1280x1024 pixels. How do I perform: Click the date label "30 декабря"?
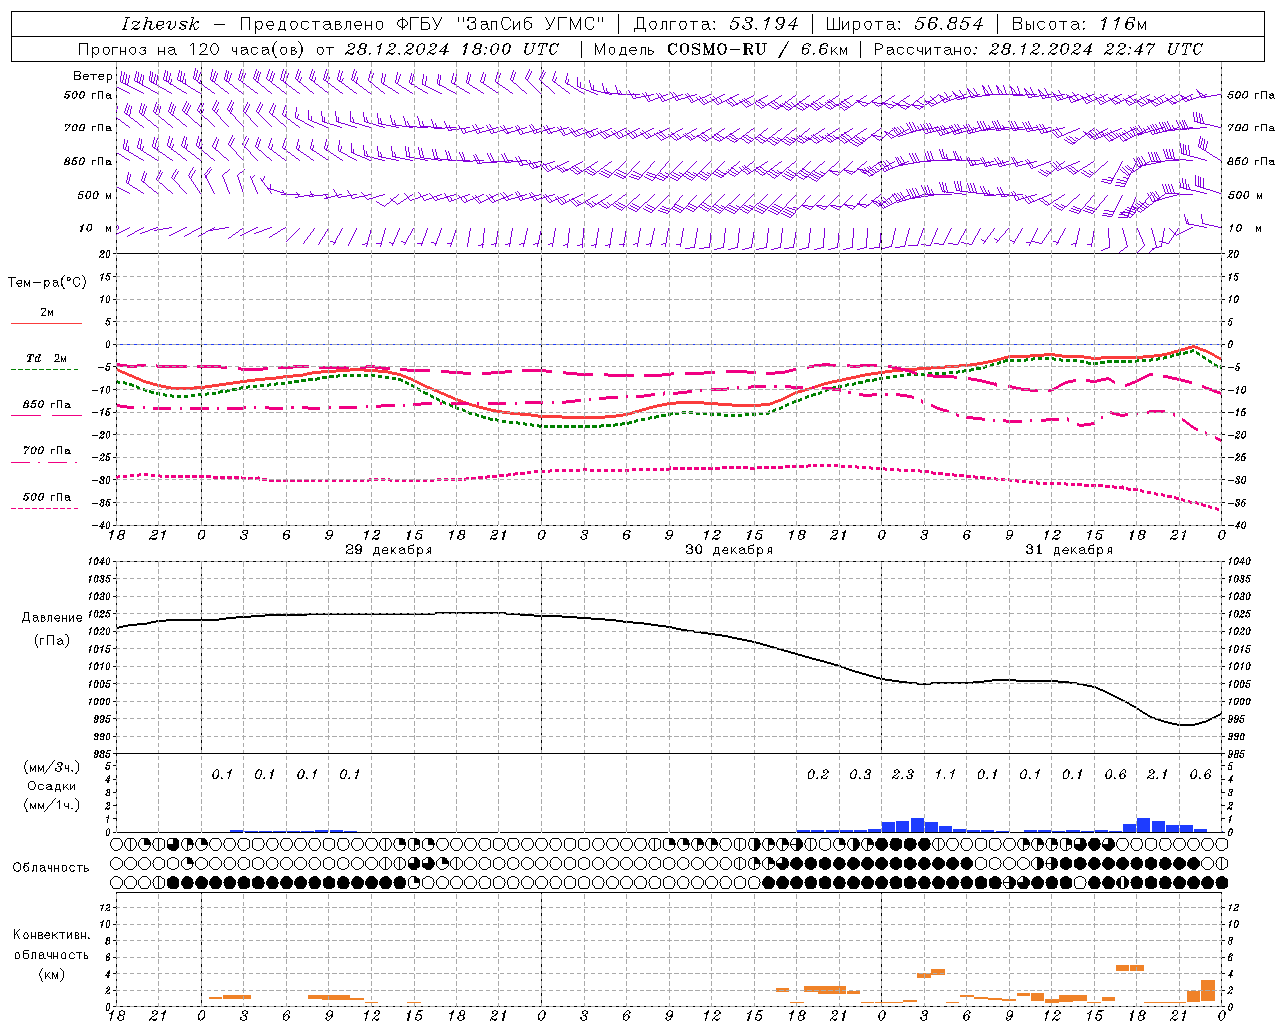click(728, 550)
